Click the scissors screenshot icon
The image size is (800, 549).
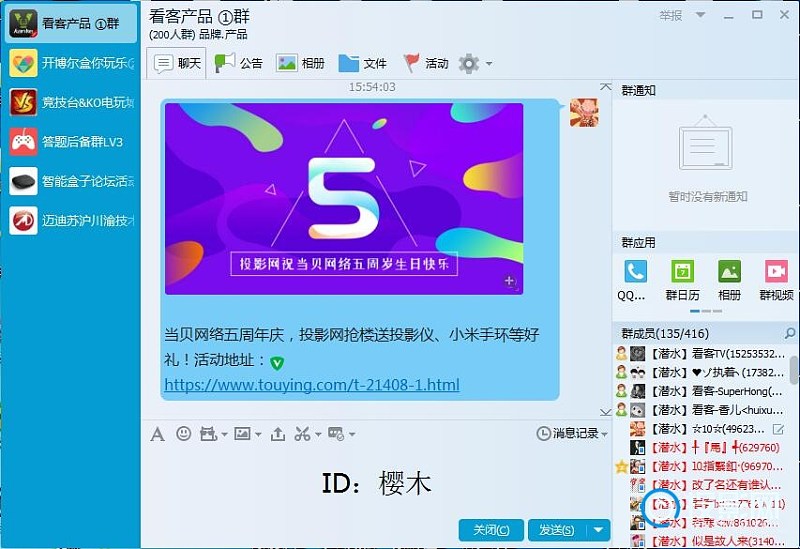(x=302, y=434)
